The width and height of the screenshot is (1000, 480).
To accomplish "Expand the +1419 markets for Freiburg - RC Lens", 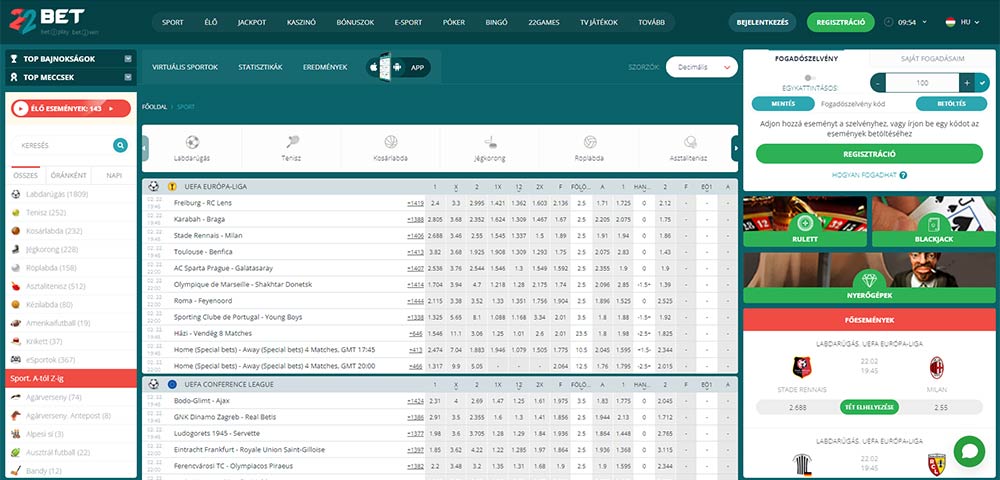I will pyautogui.click(x=415, y=203).
